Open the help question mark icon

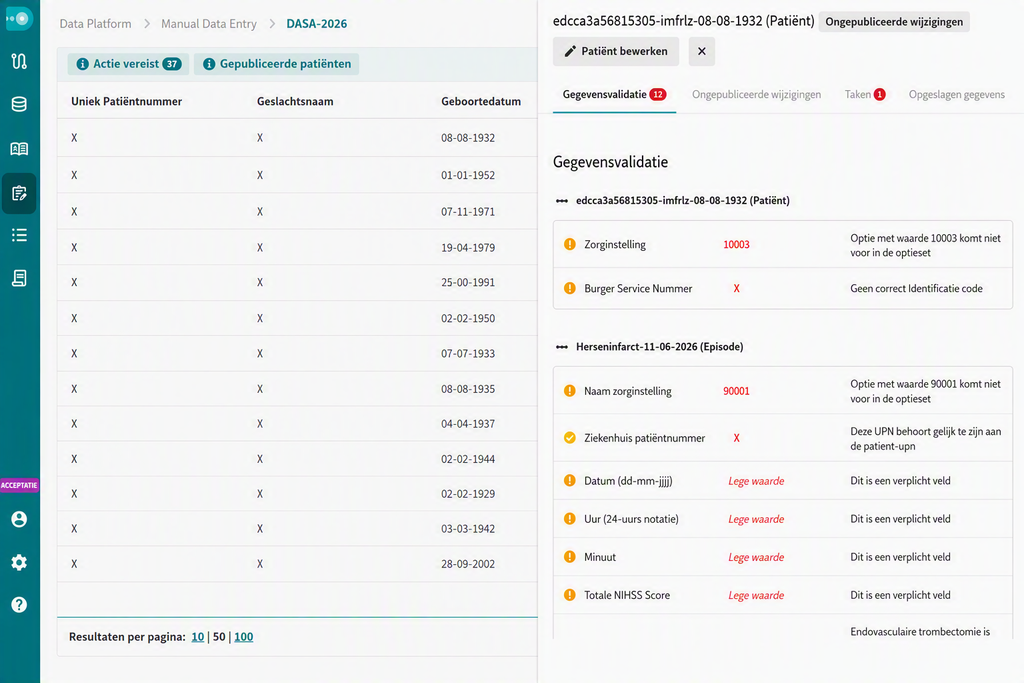[19, 605]
